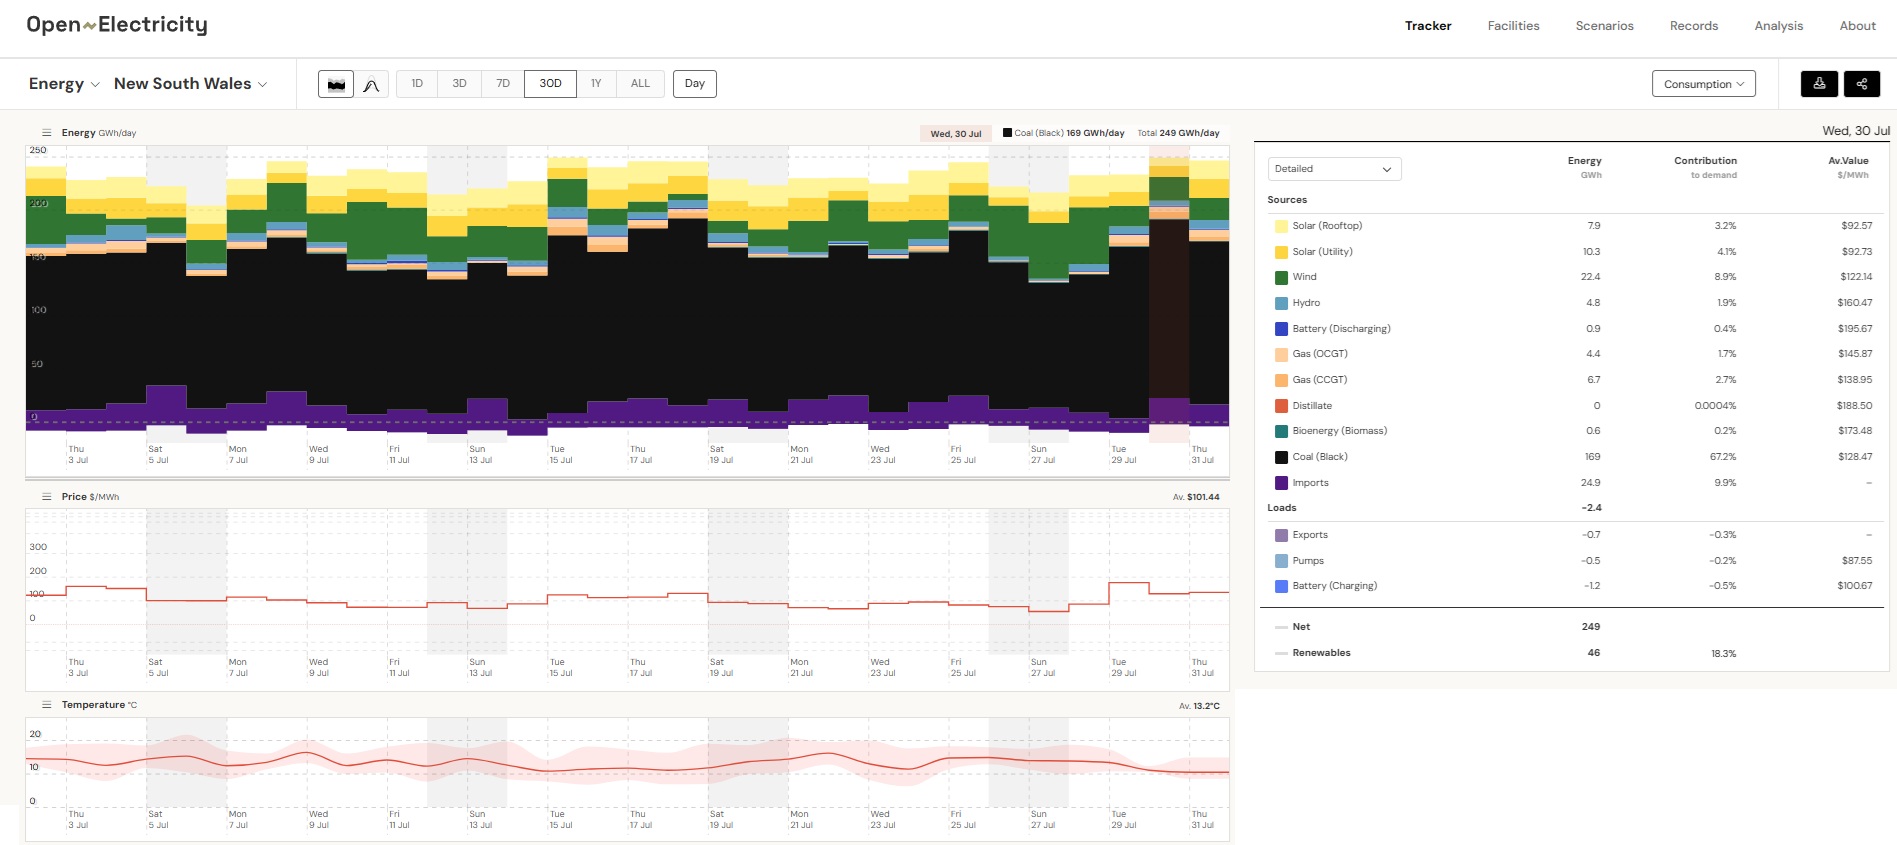Open the Records page

click(1693, 26)
